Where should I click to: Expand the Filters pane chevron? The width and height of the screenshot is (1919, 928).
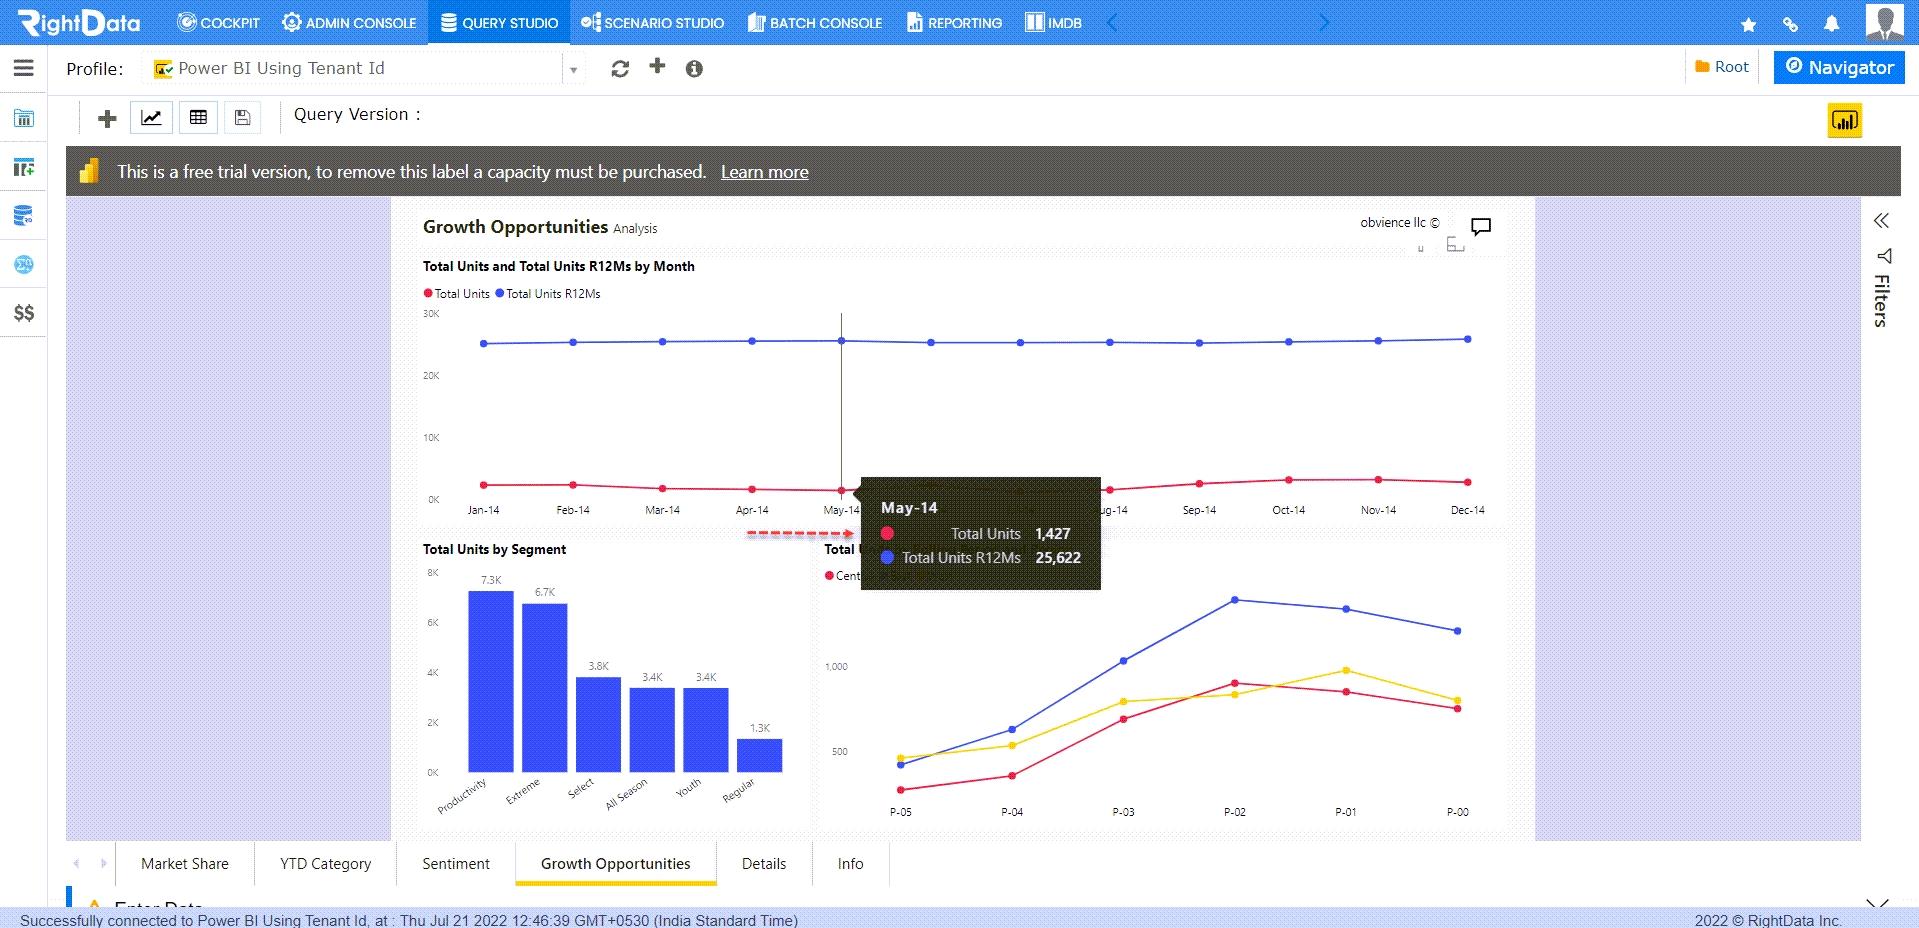pos(1881,221)
